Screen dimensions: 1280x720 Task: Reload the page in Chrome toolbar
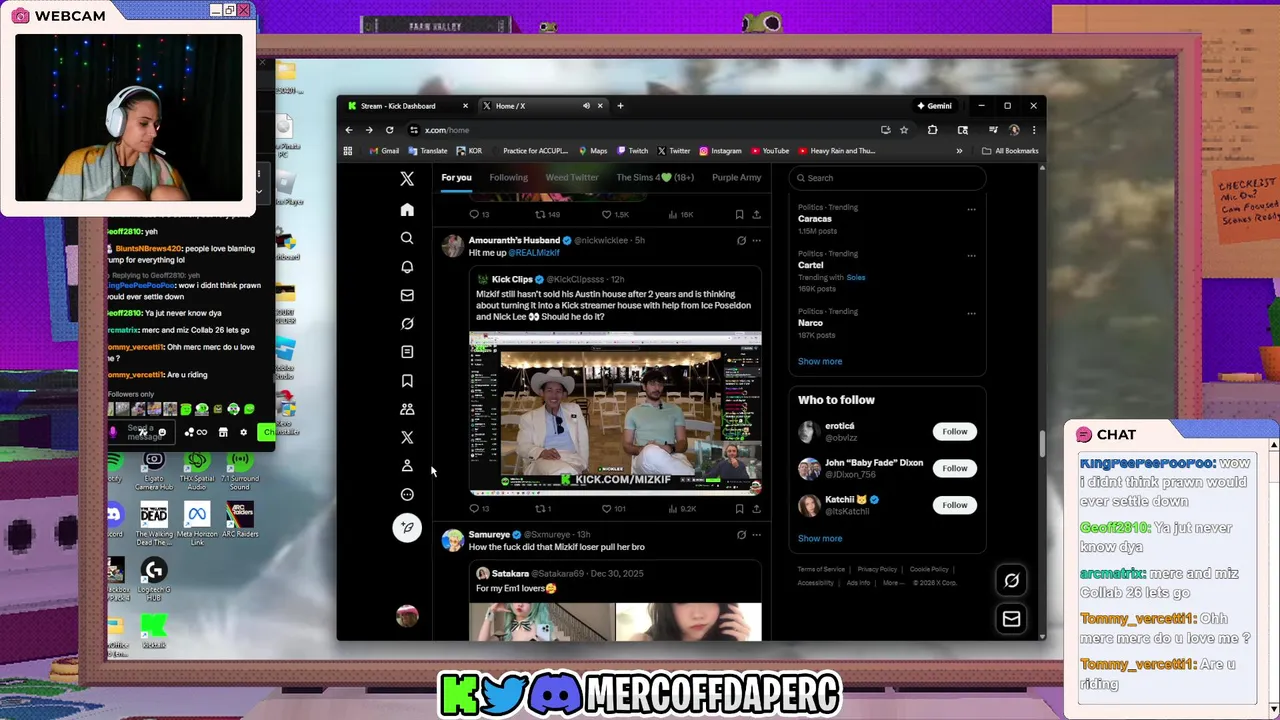tap(389, 130)
